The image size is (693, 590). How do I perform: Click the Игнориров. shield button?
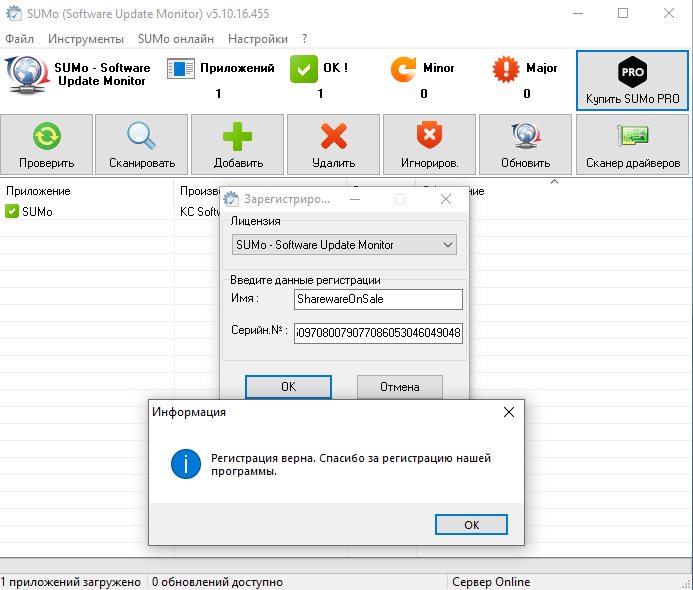(429, 145)
